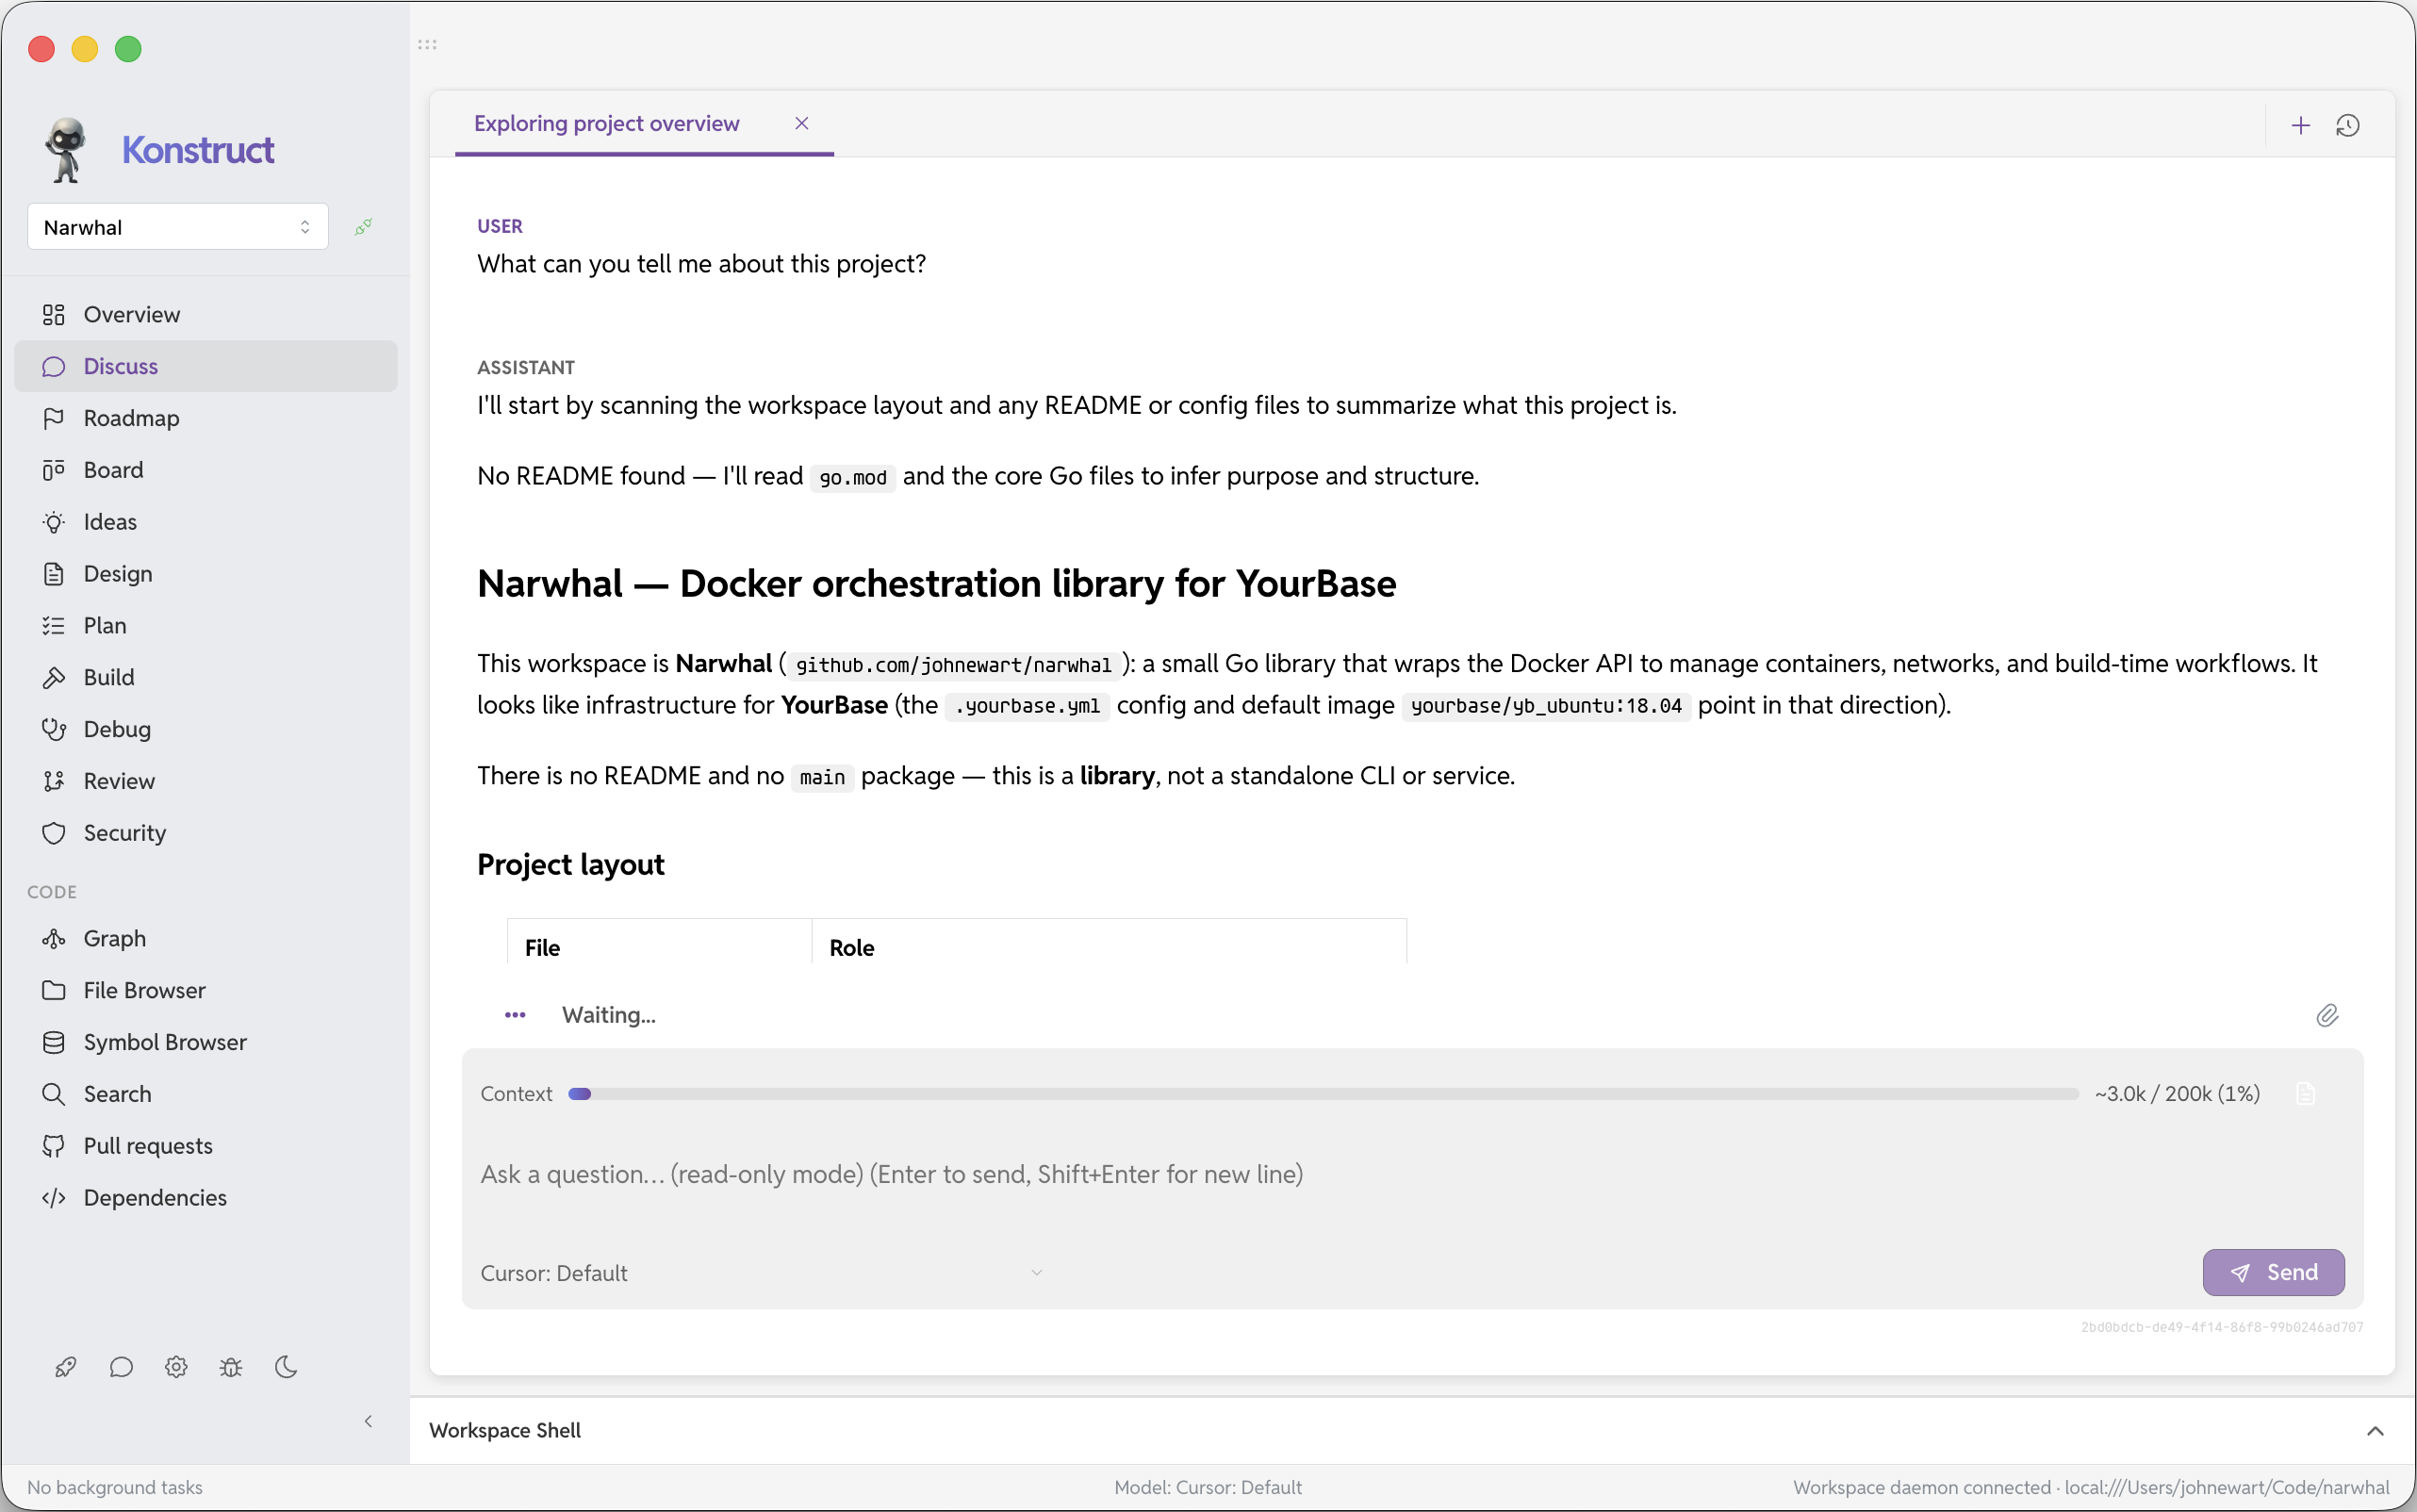Click the github.com/johnewart/narwhal code chip

coord(954,666)
